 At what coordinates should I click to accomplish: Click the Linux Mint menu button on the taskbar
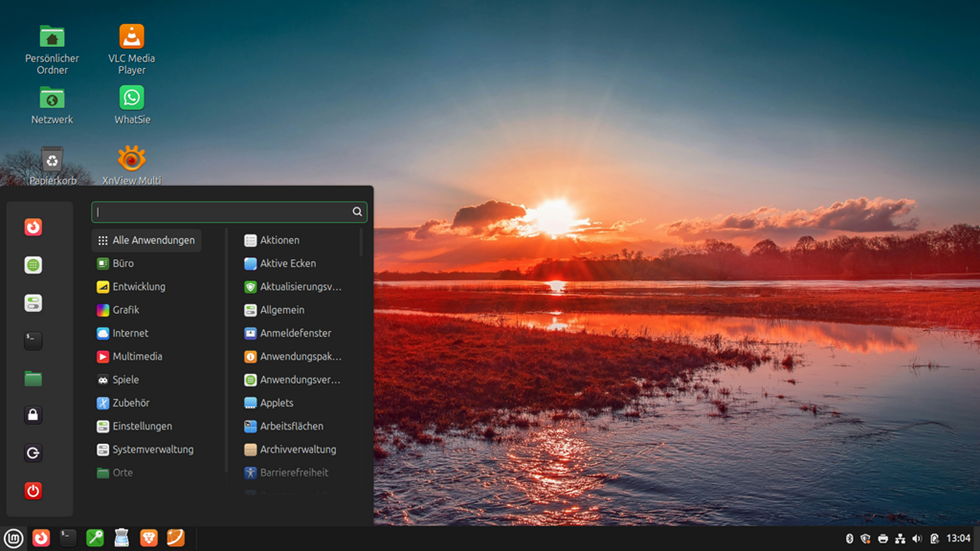pos(13,538)
